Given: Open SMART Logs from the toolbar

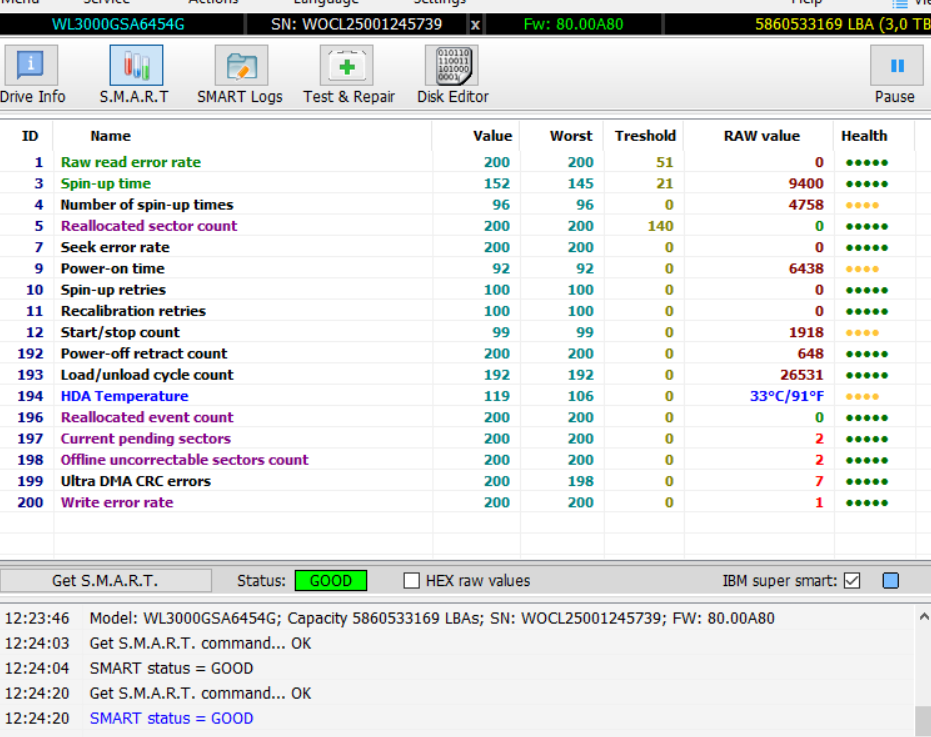Looking at the screenshot, I should (239, 76).
